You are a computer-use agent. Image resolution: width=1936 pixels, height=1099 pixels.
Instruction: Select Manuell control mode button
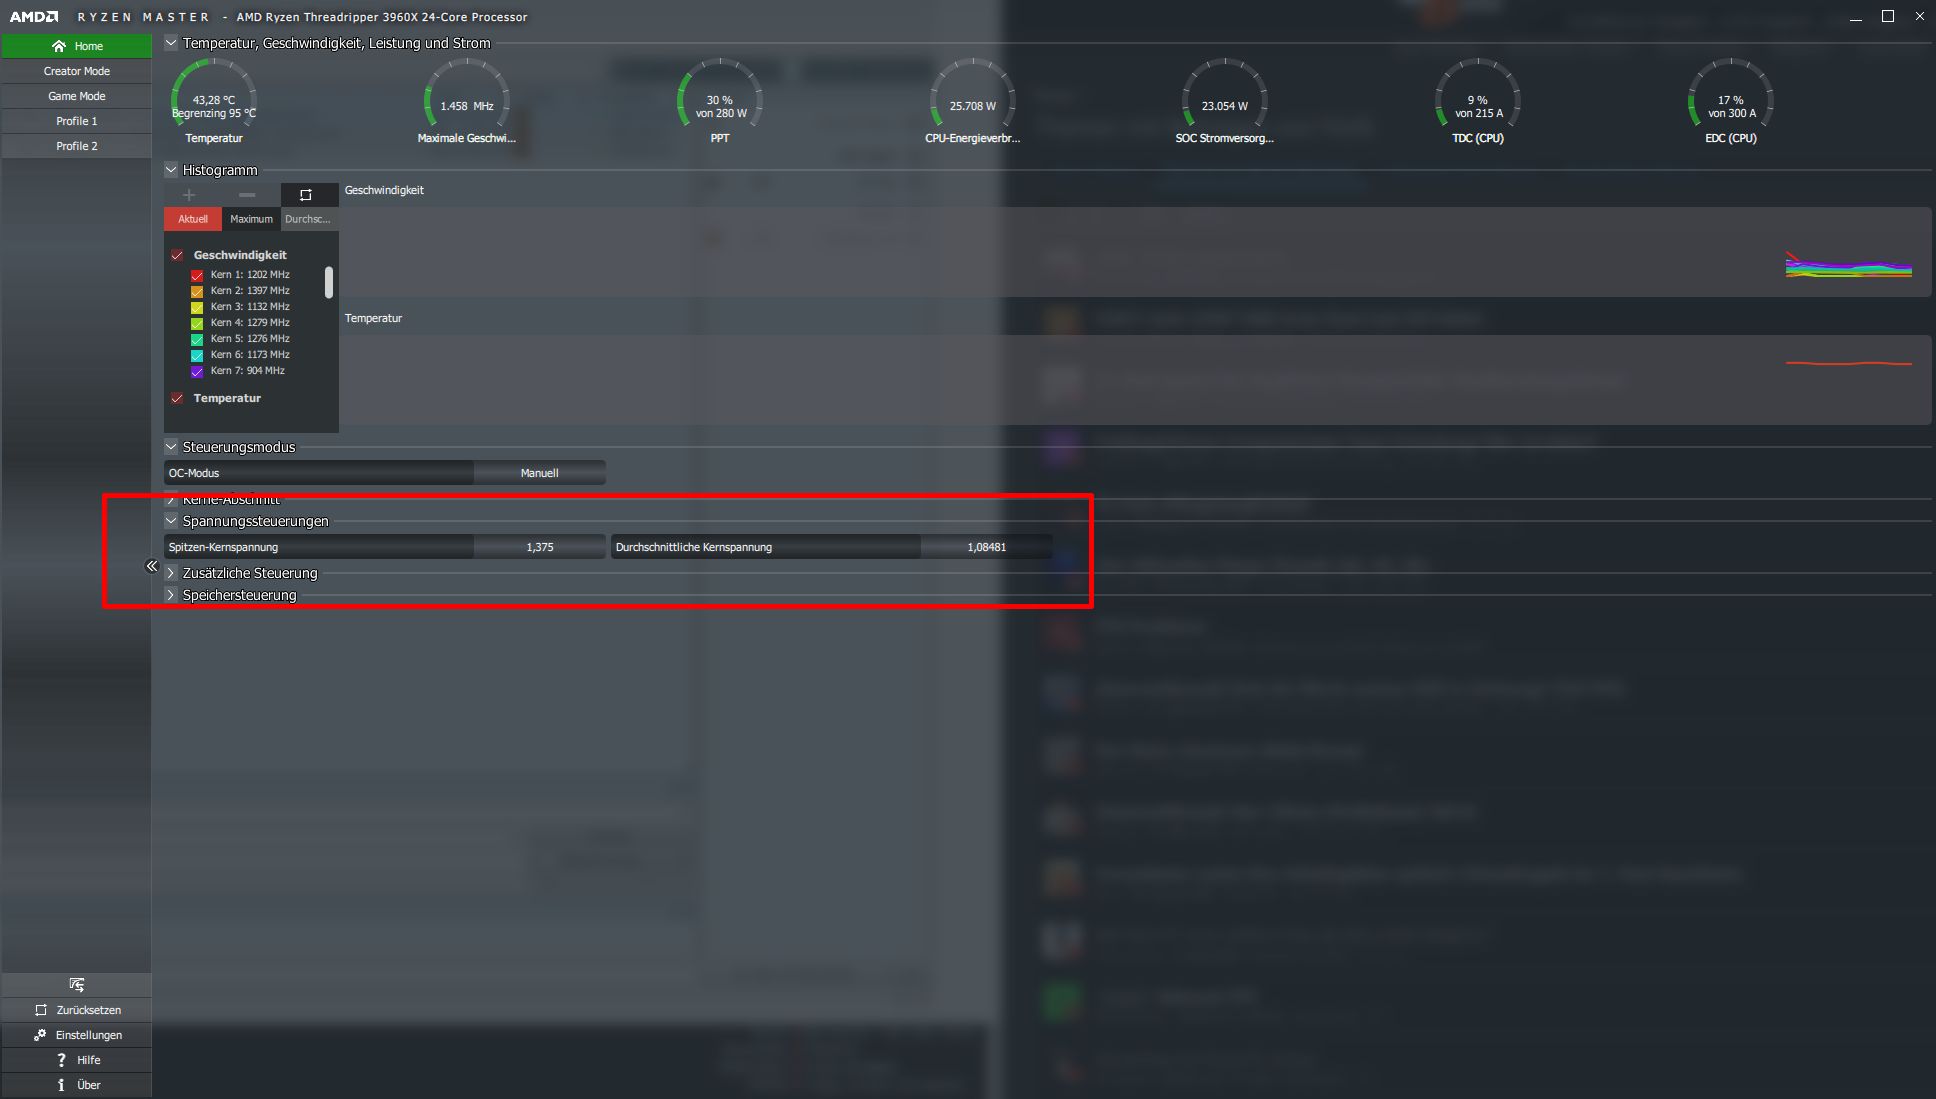539,473
